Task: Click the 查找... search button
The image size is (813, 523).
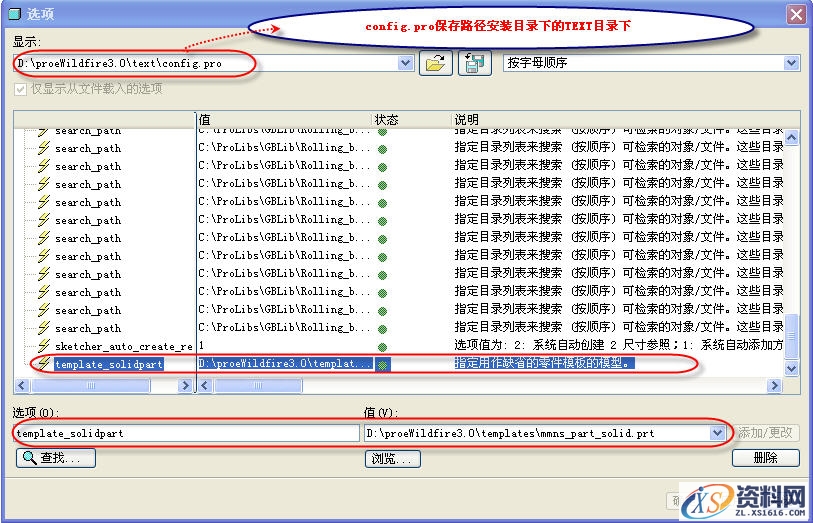Action: pyautogui.click(x=56, y=458)
